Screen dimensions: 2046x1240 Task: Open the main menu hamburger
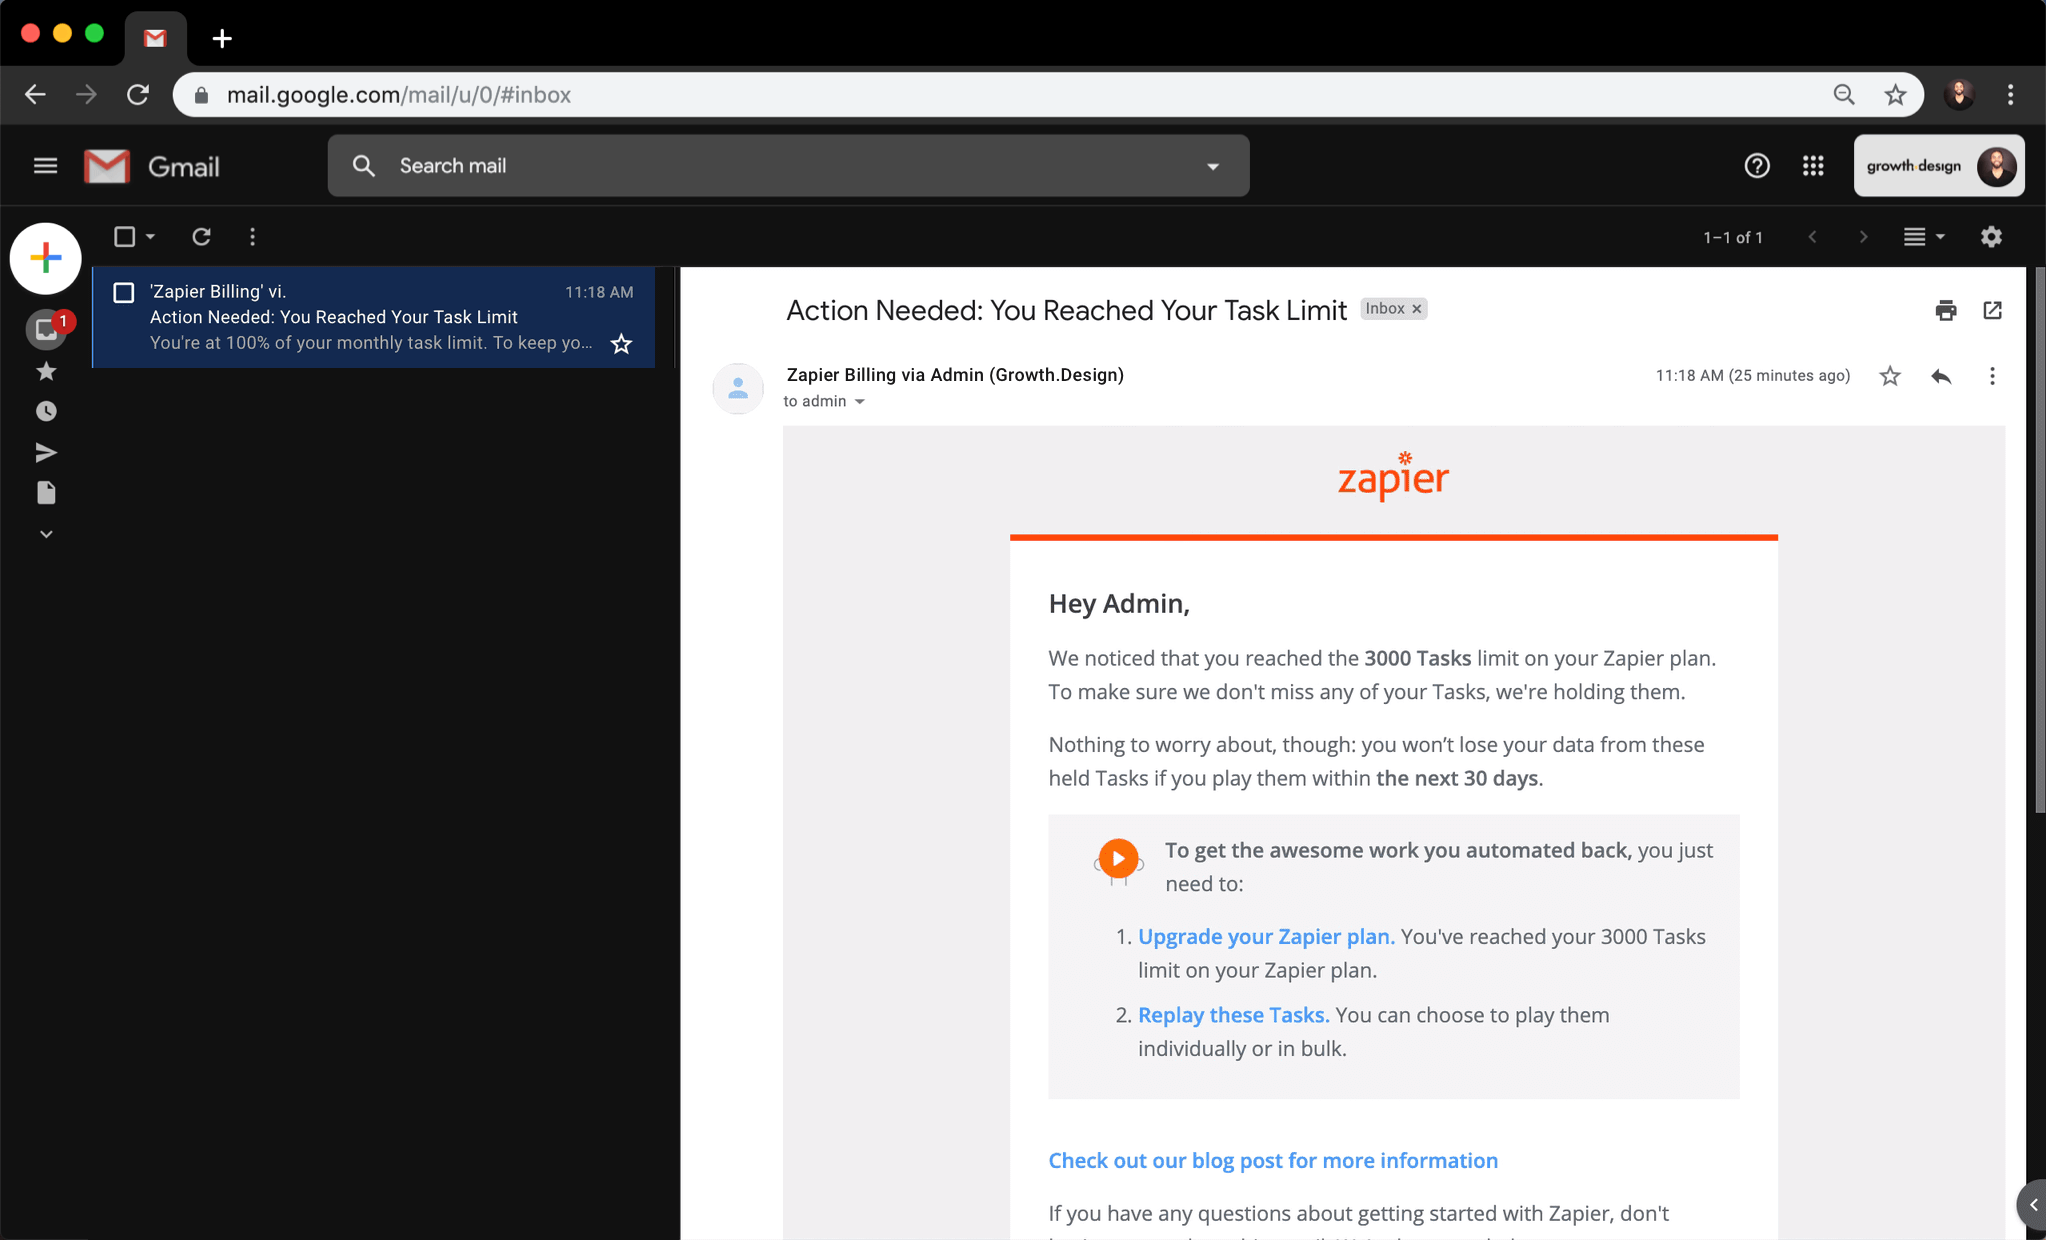(x=45, y=166)
